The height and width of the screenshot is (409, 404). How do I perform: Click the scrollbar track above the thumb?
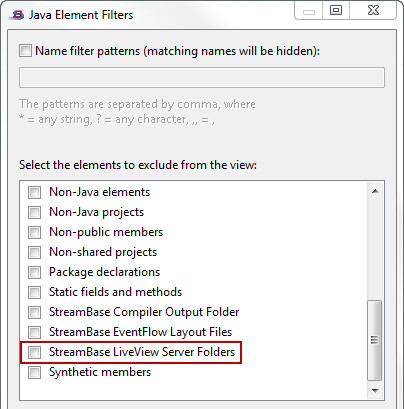375,250
